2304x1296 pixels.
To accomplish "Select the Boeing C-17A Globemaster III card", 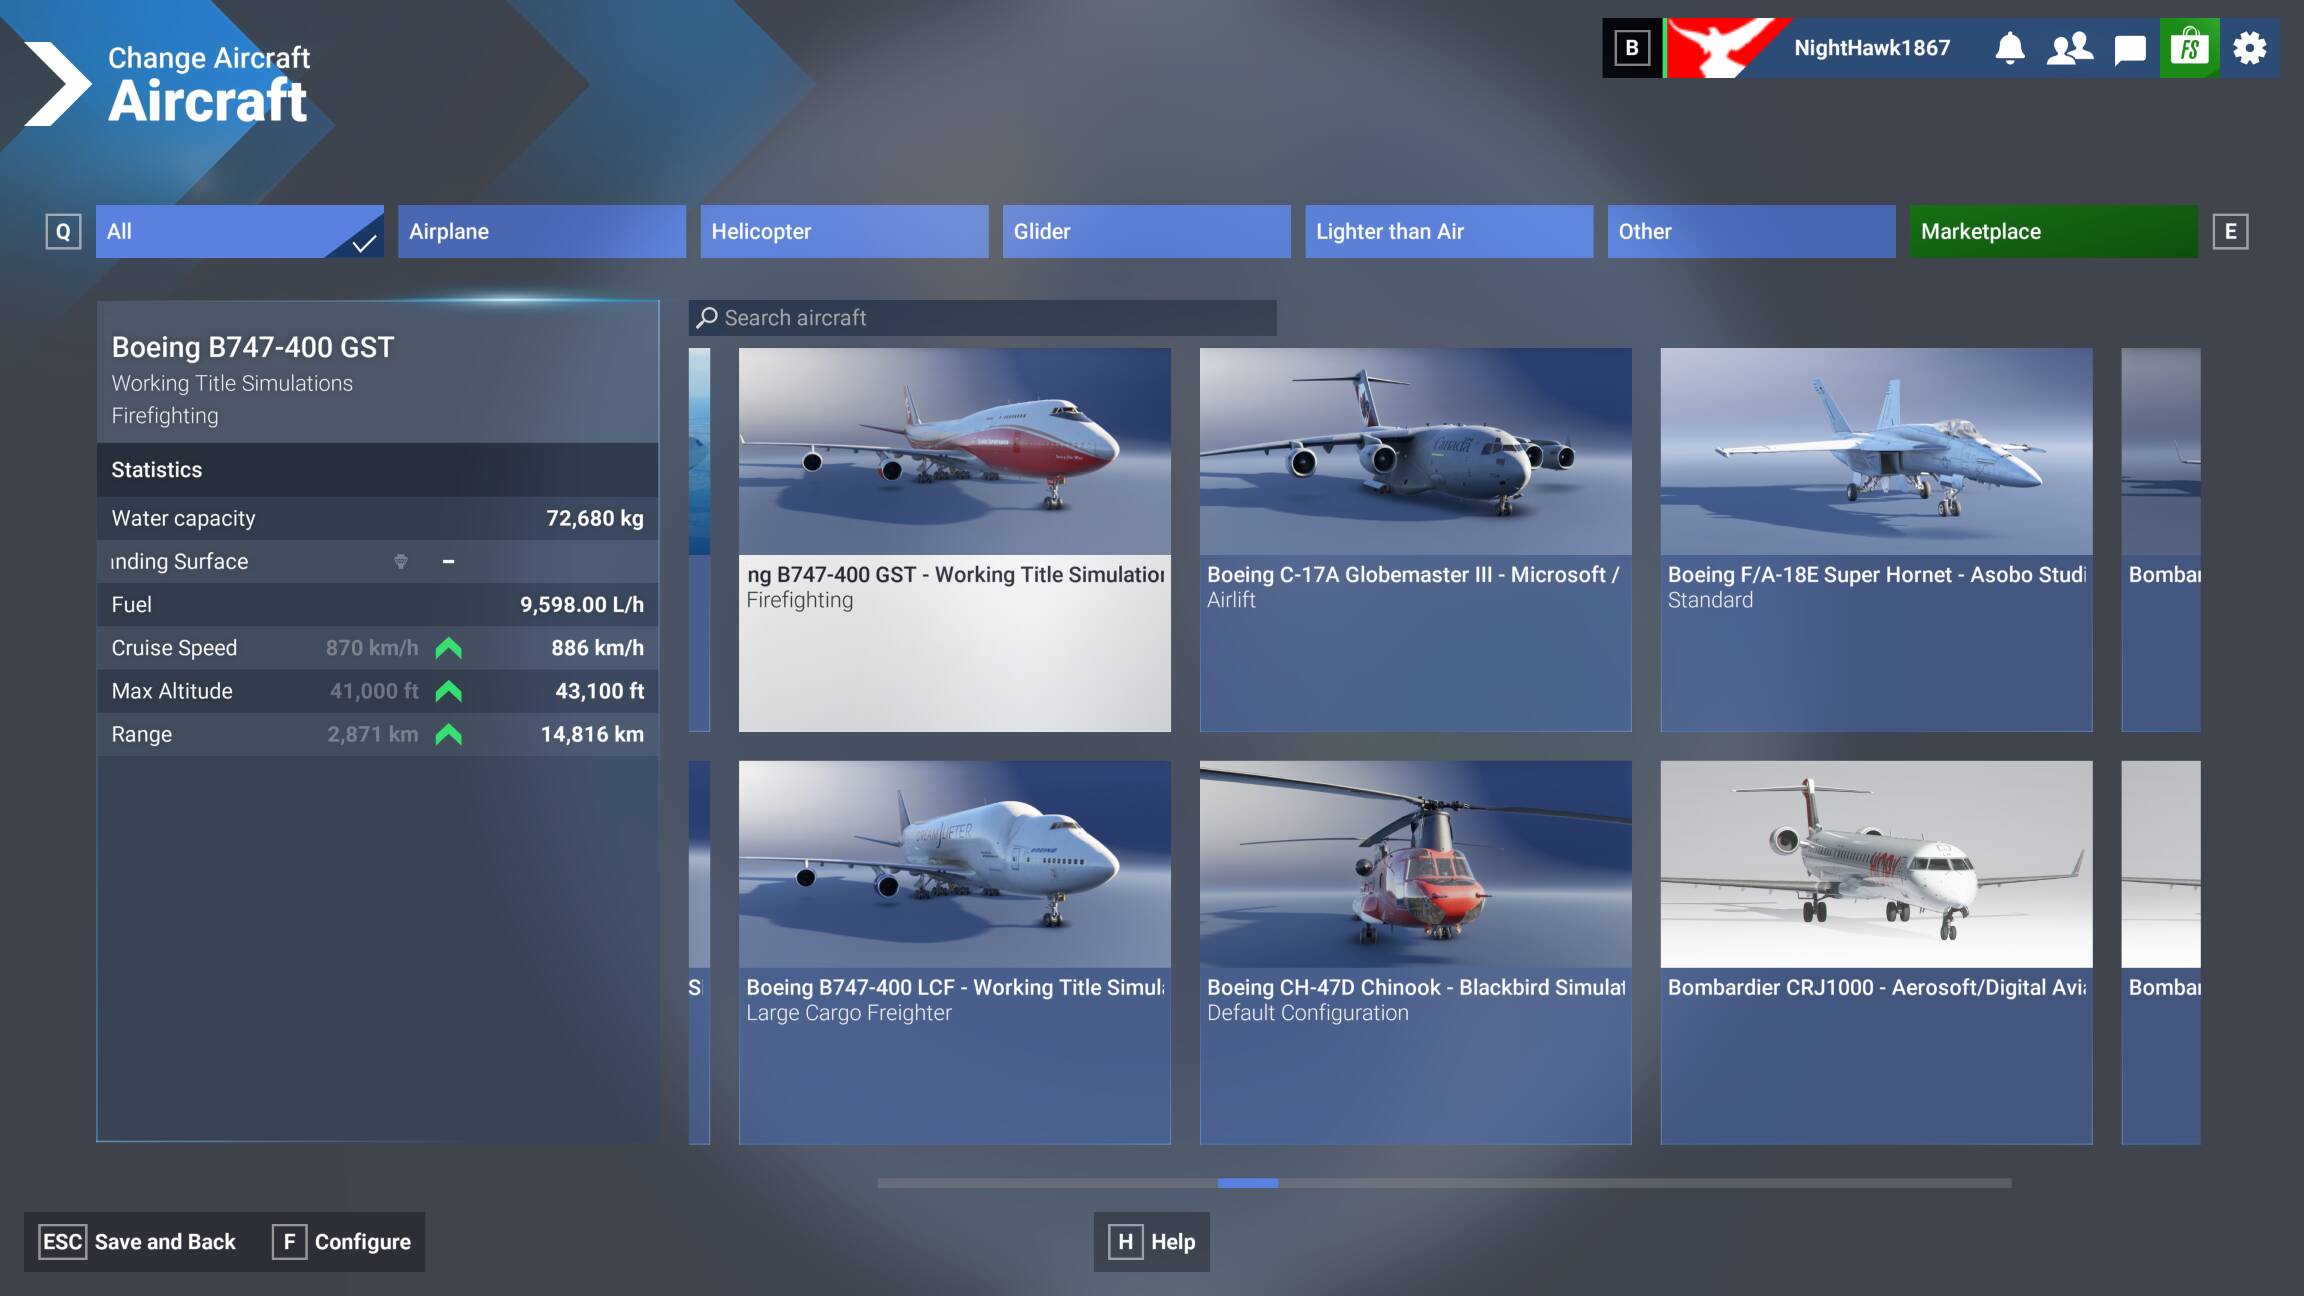I will point(1416,540).
